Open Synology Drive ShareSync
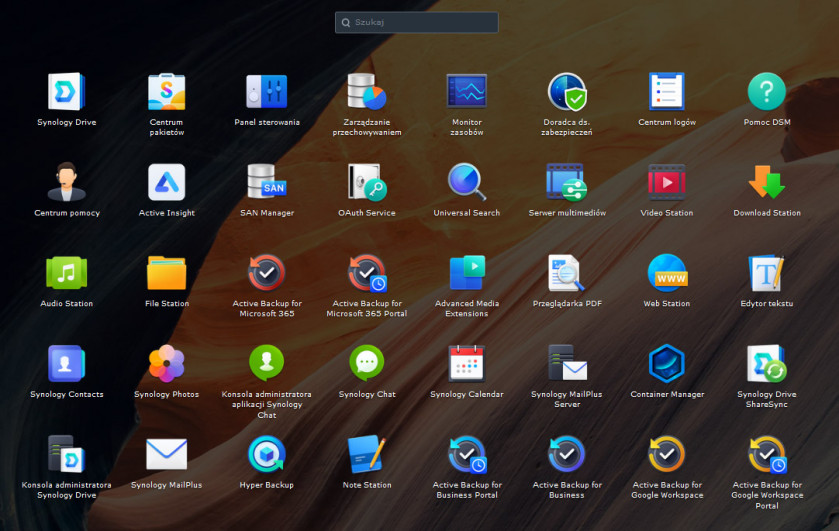 (x=767, y=363)
